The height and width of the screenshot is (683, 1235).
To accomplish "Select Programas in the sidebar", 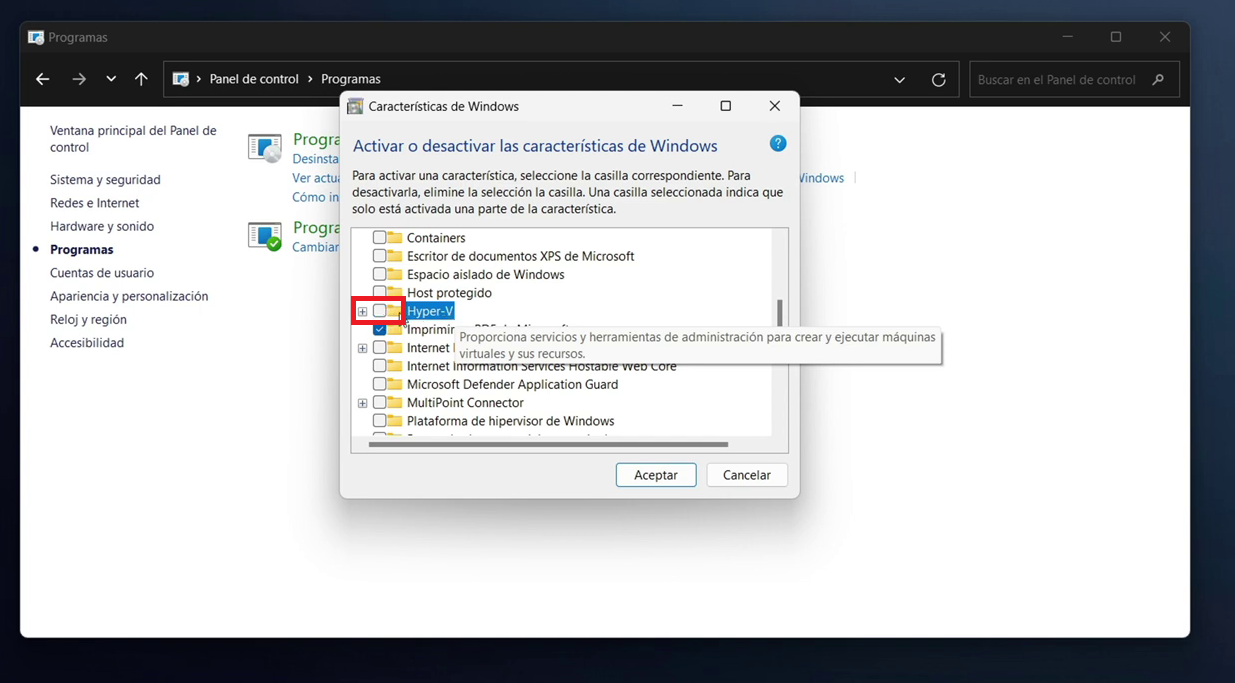I will [82, 250].
